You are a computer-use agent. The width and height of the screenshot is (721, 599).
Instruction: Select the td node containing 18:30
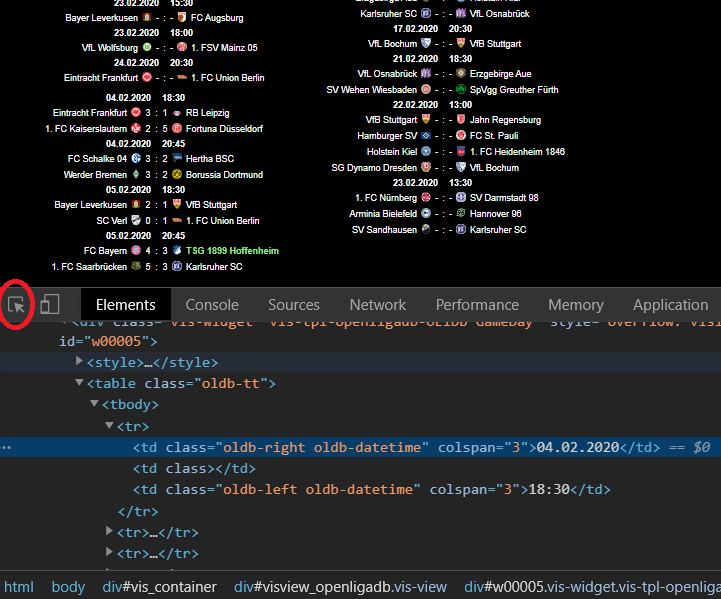372,490
